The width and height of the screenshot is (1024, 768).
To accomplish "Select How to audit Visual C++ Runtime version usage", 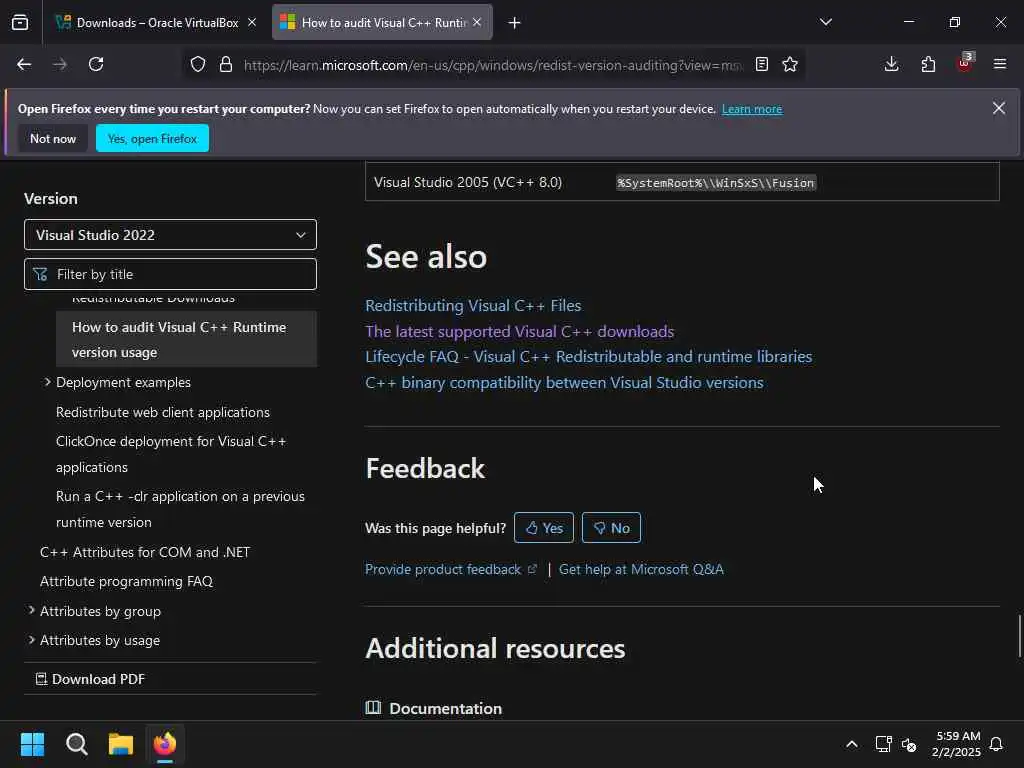I will 186,340.
